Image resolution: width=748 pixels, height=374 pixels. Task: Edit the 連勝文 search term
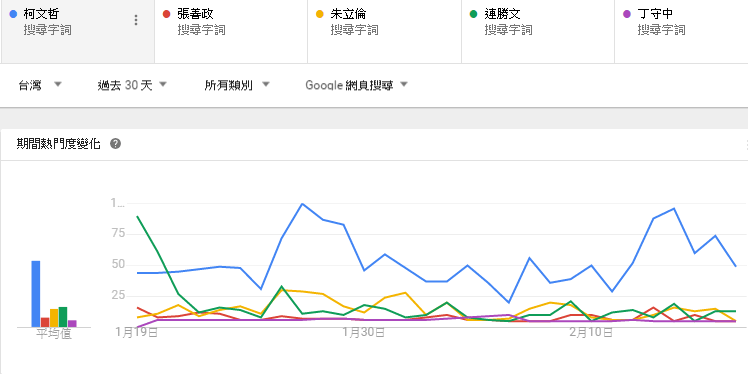[502, 14]
